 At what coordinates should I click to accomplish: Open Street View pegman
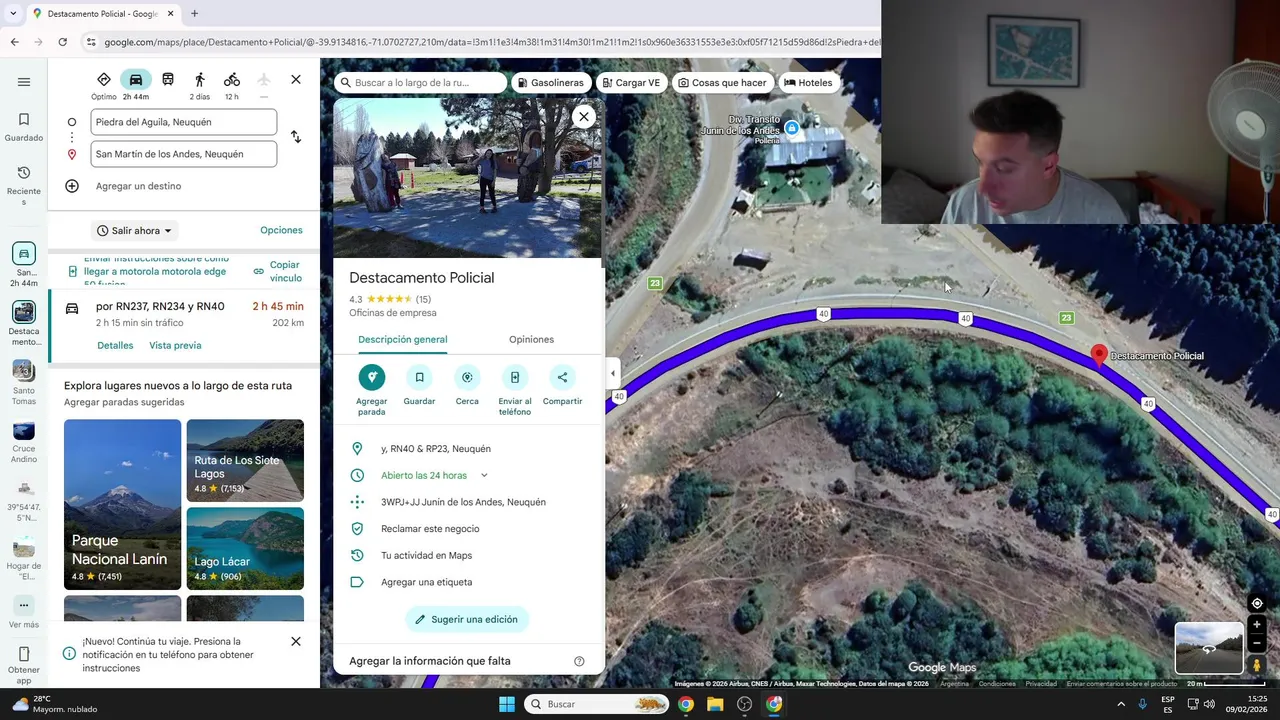coord(1257,665)
